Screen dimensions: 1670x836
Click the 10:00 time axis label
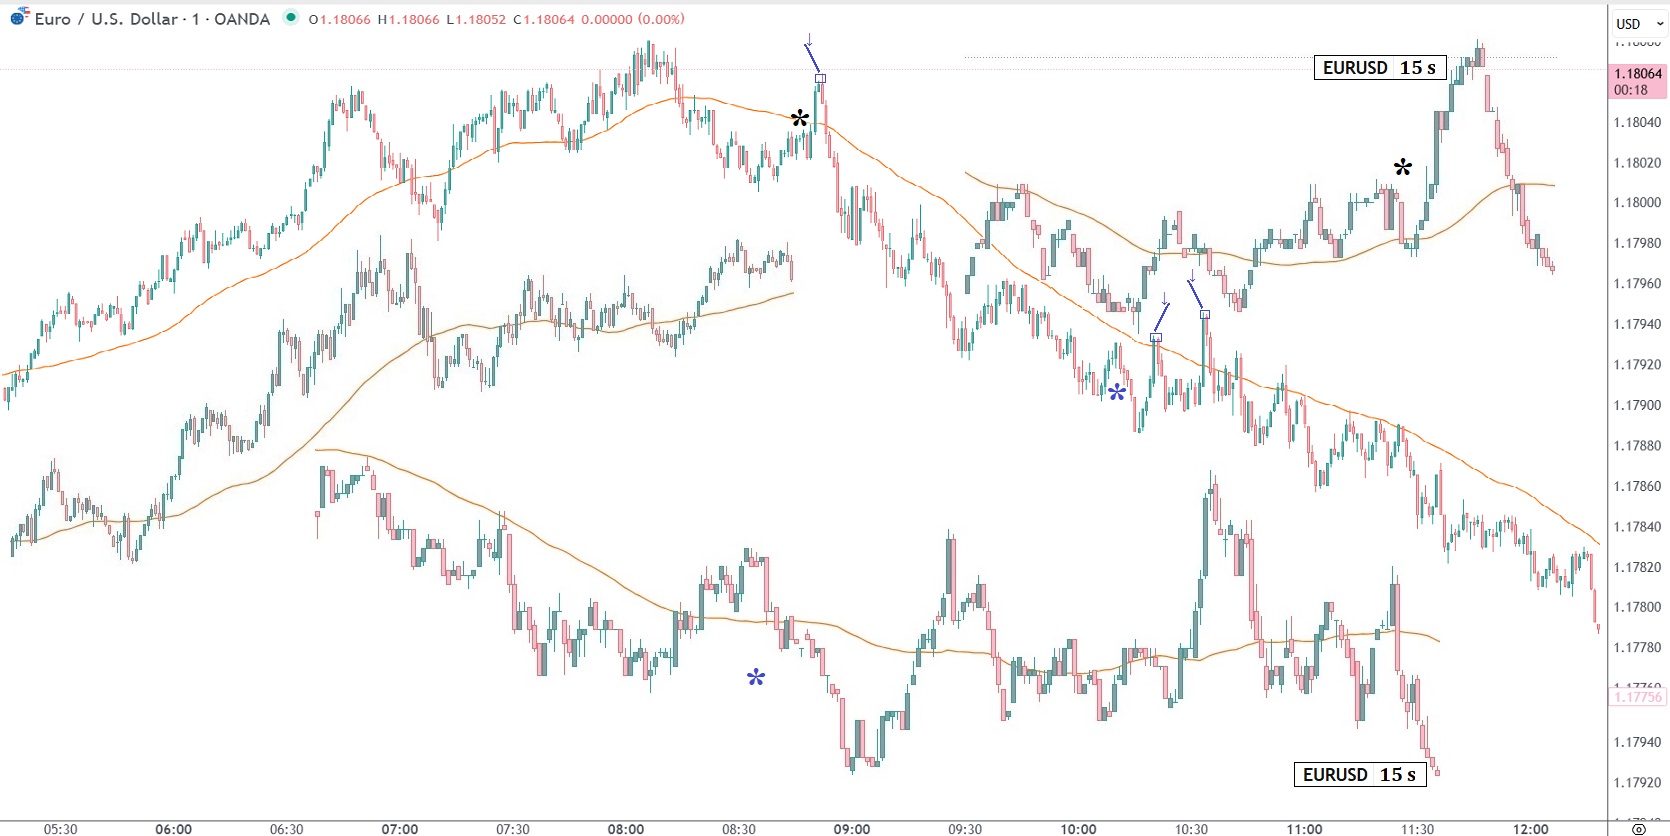tap(1078, 829)
